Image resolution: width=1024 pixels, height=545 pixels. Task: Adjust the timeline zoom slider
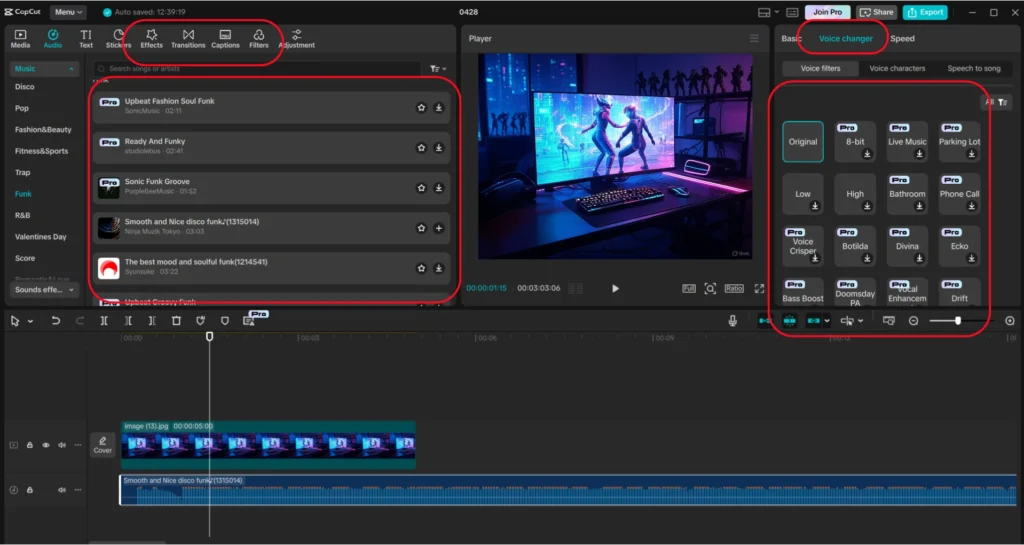click(x=958, y=320)
